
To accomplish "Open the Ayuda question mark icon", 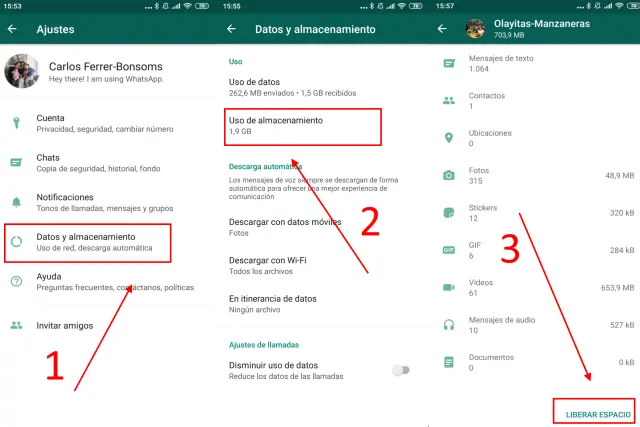I will click(x=17, y=281).
